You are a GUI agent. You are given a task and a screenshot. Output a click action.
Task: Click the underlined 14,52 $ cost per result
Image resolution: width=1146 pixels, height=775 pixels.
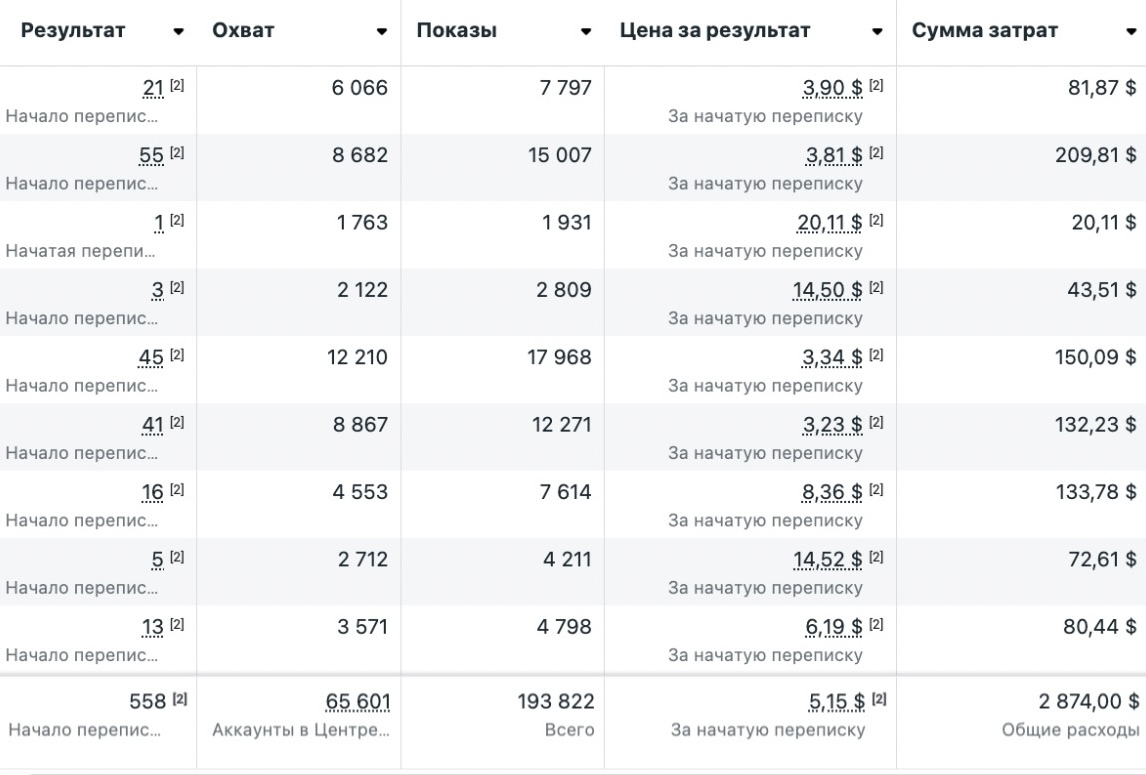828,560
